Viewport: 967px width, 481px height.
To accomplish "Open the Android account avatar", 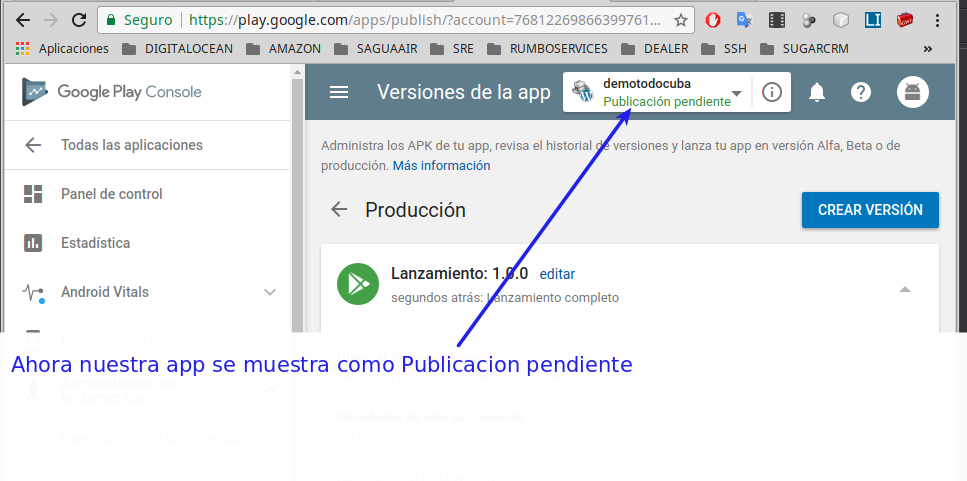I will [913, 92].
